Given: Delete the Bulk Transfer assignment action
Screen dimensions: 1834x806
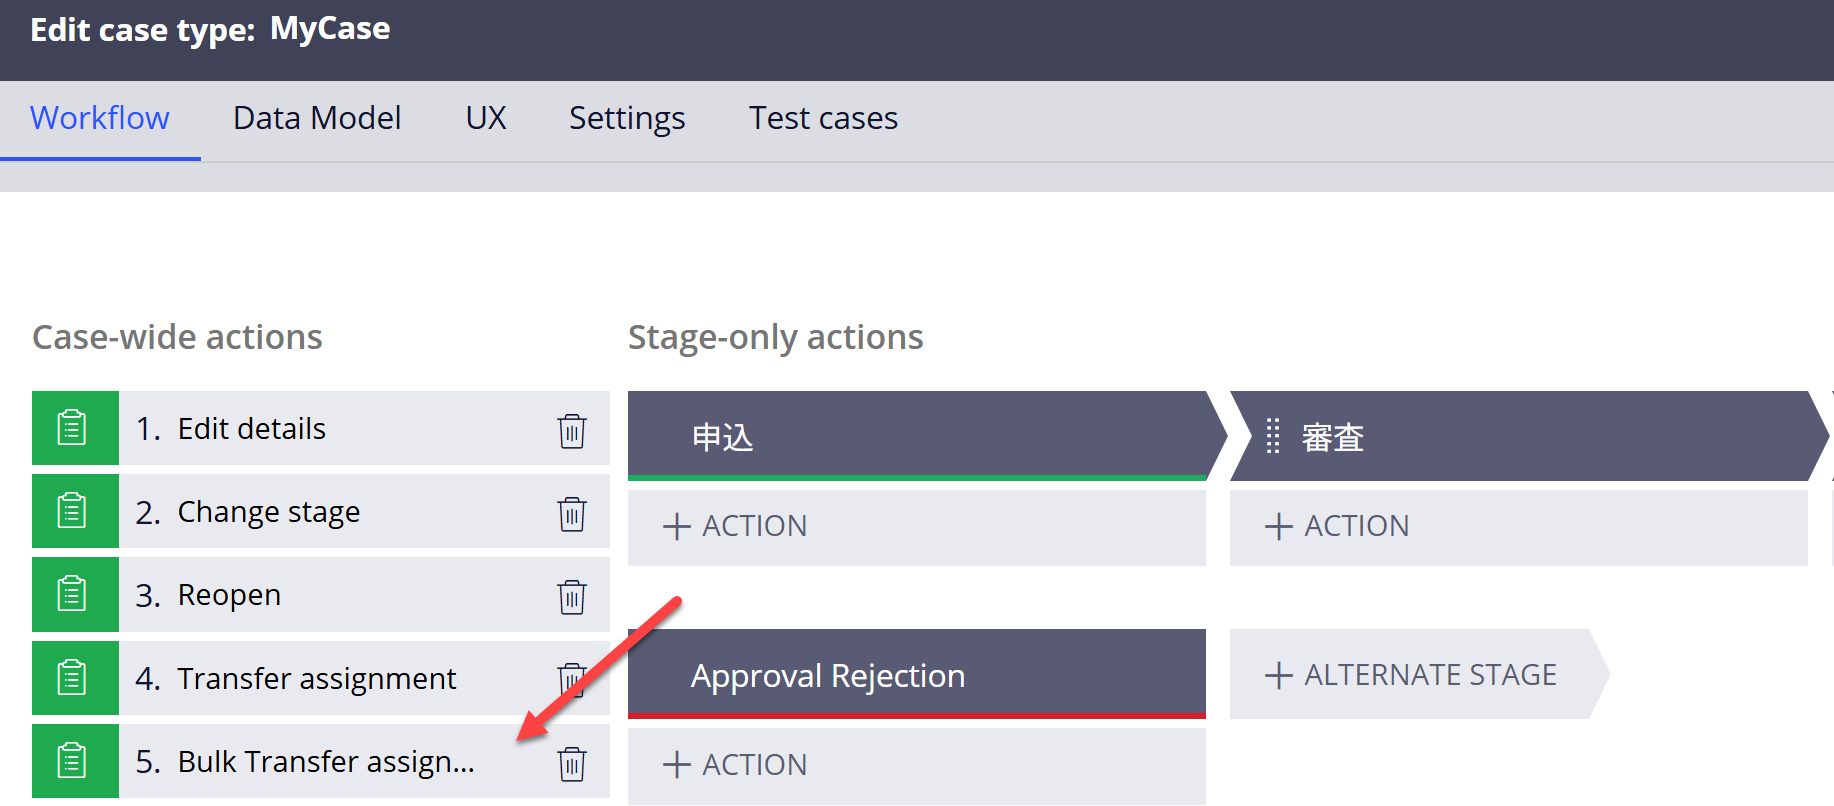Looking at the screenshot, I should coord(571,763).
